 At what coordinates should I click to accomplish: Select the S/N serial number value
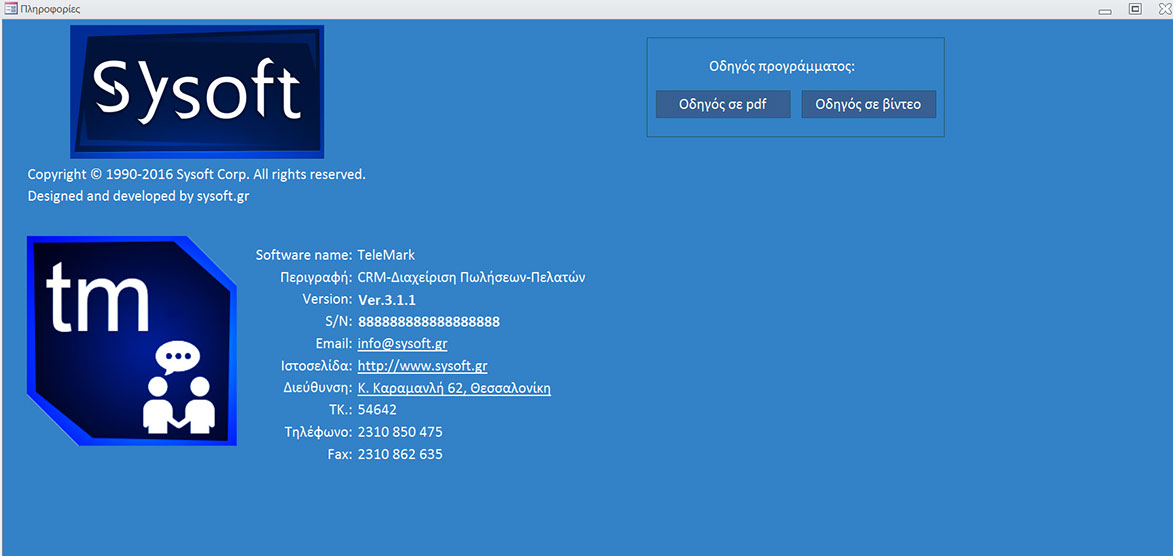tap(428, 322)
